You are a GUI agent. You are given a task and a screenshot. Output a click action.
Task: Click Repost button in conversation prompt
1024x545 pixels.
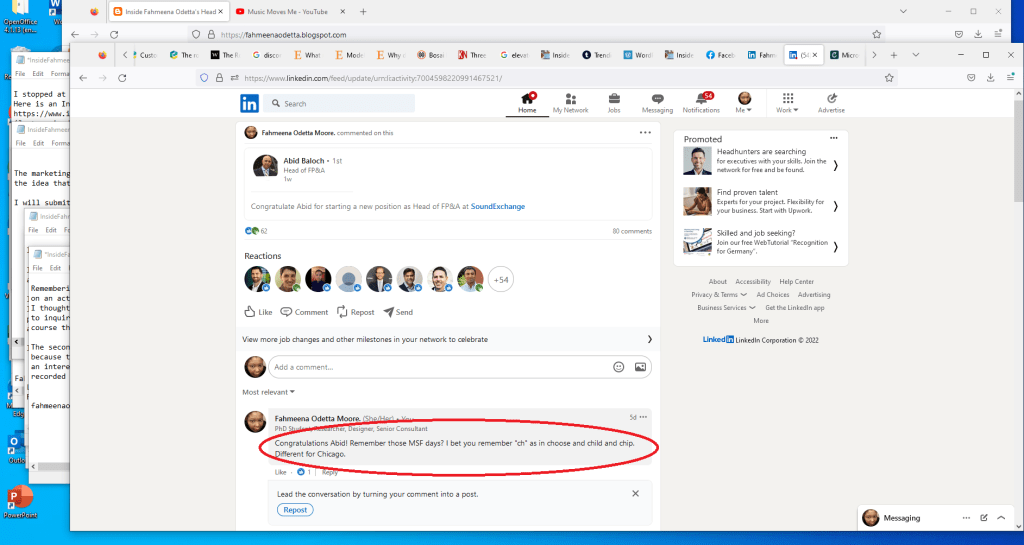click(x=295, y=510)
